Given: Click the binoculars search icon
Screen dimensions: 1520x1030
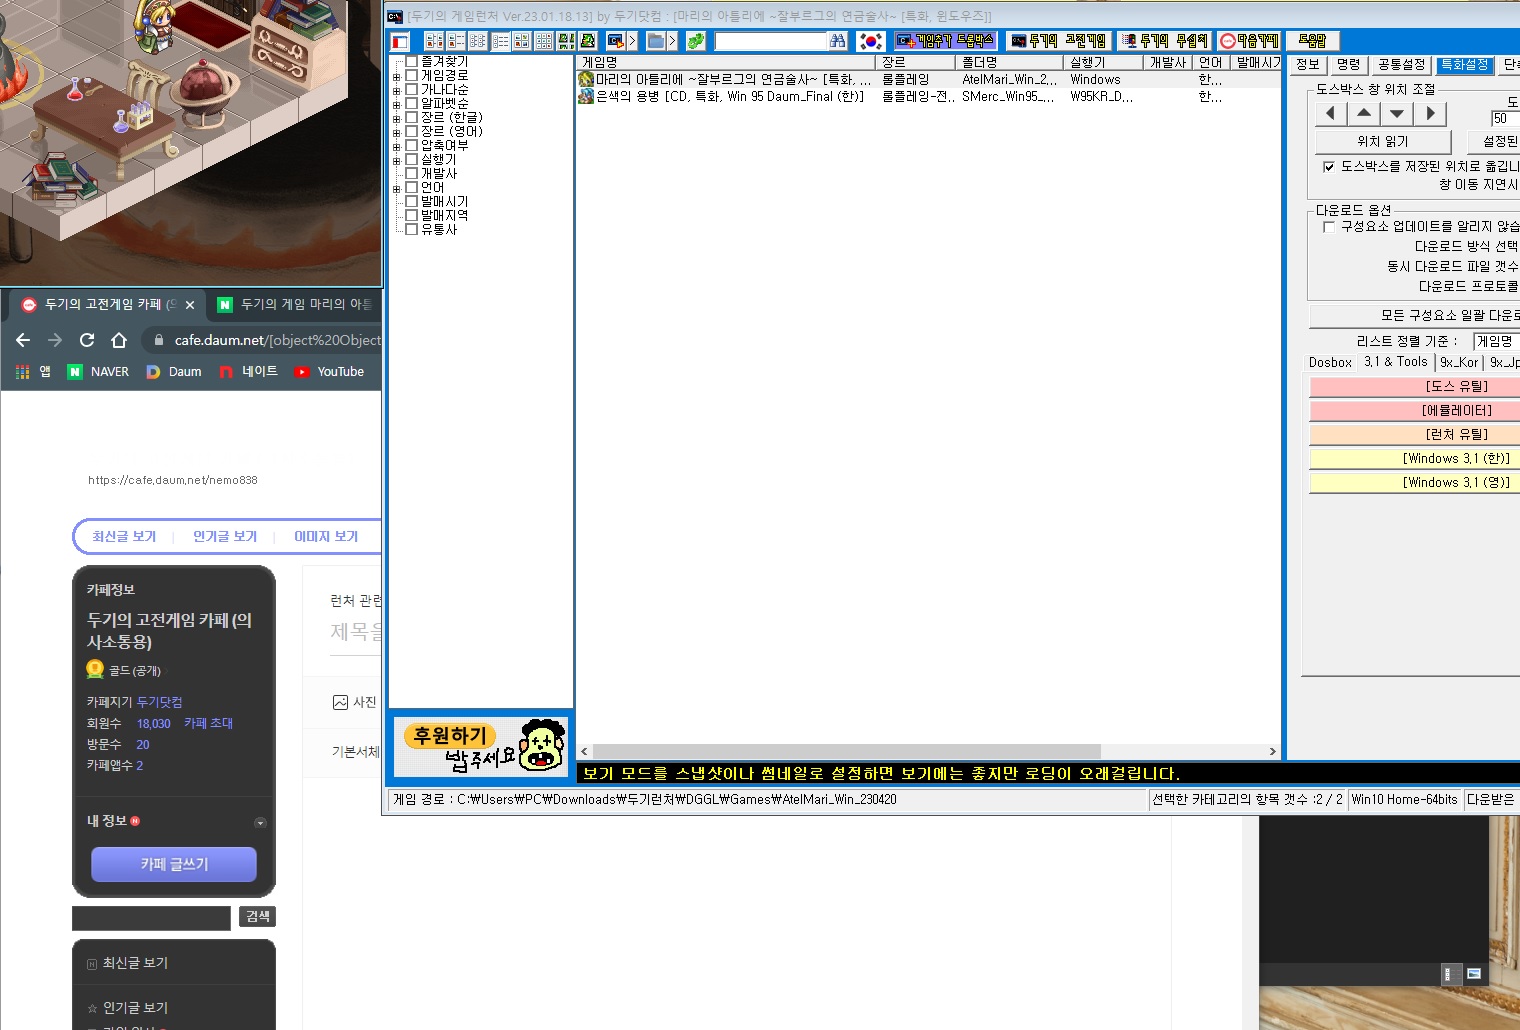Looking at the screenshot, I should [838, 41].
